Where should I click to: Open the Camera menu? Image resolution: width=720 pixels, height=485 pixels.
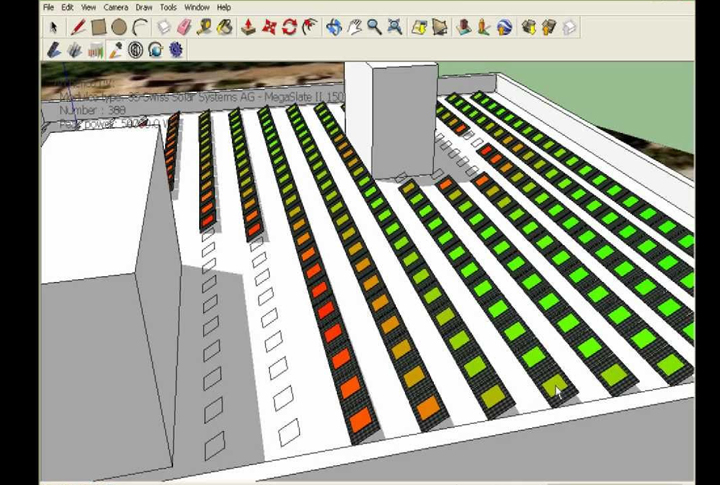click(x=115, y=7)
